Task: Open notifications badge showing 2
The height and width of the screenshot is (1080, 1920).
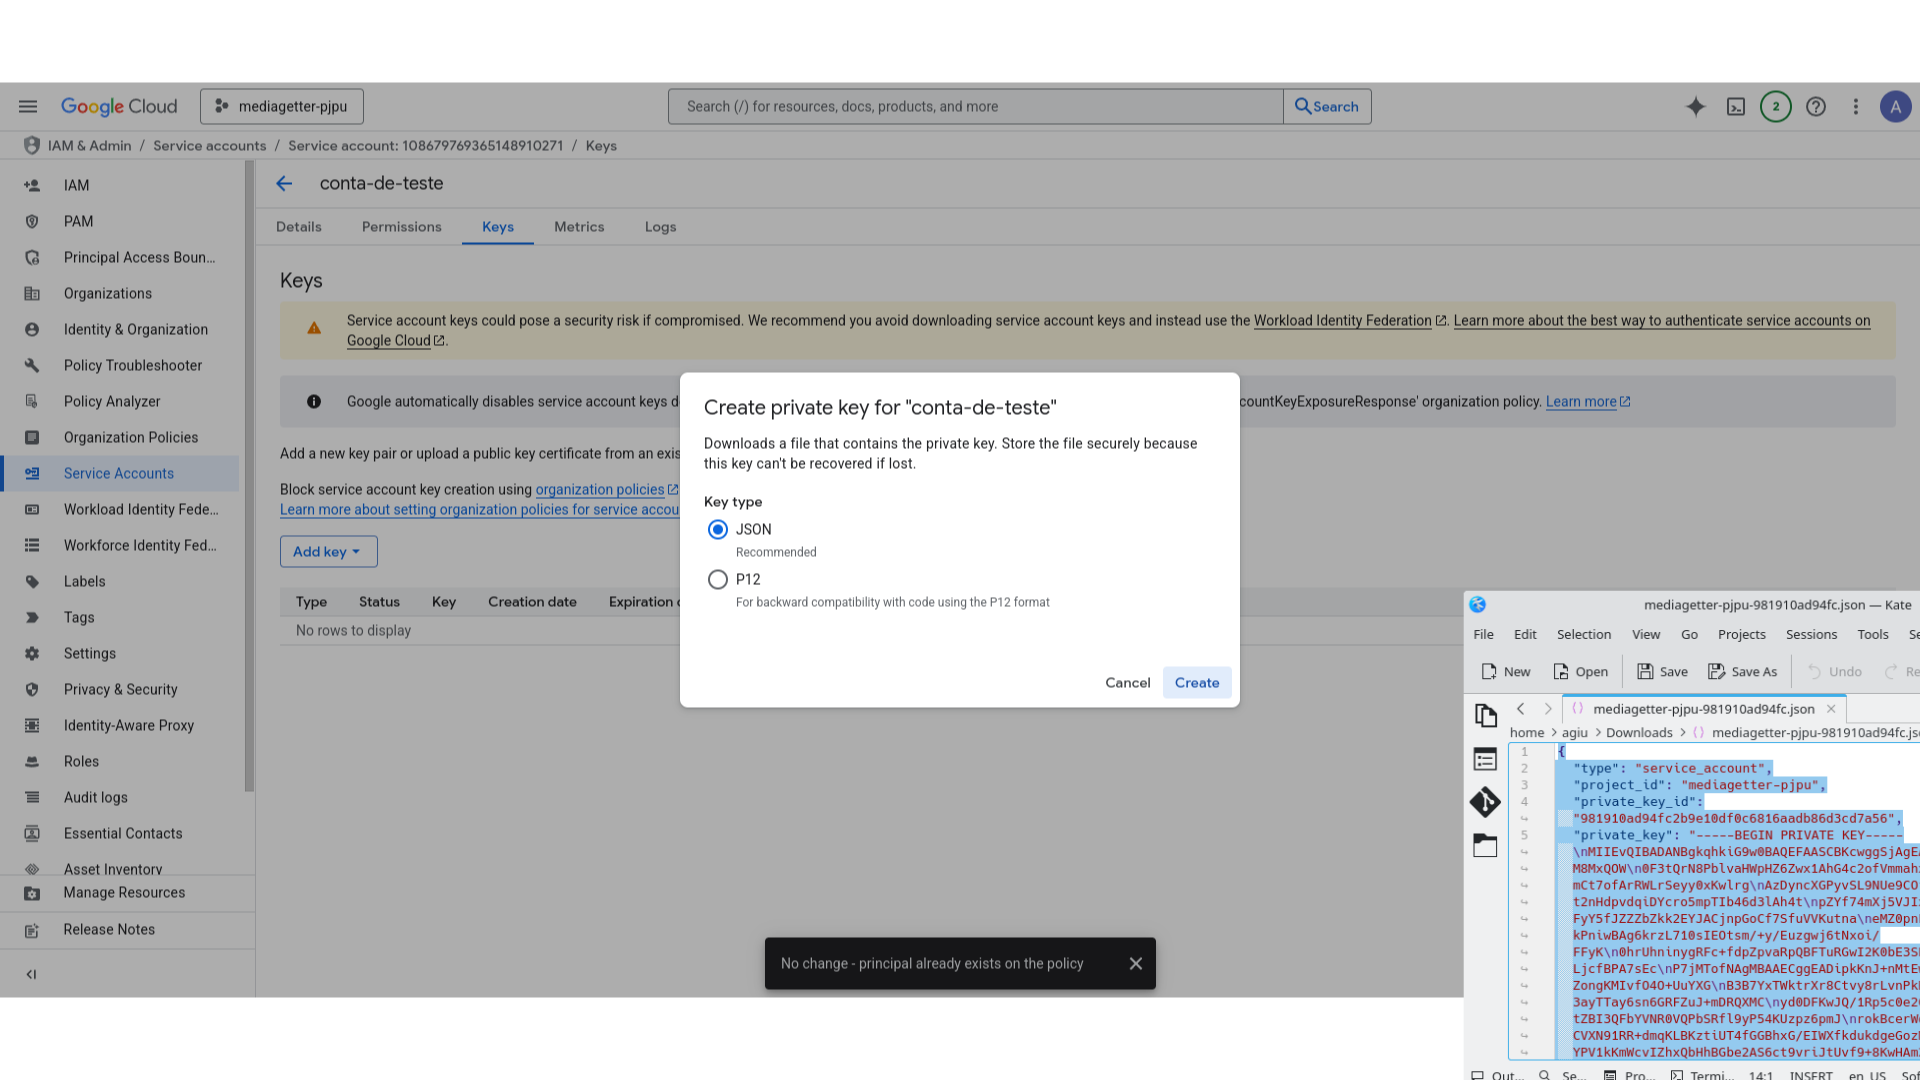Action: pyautogui.click(x=1775, y=107)
